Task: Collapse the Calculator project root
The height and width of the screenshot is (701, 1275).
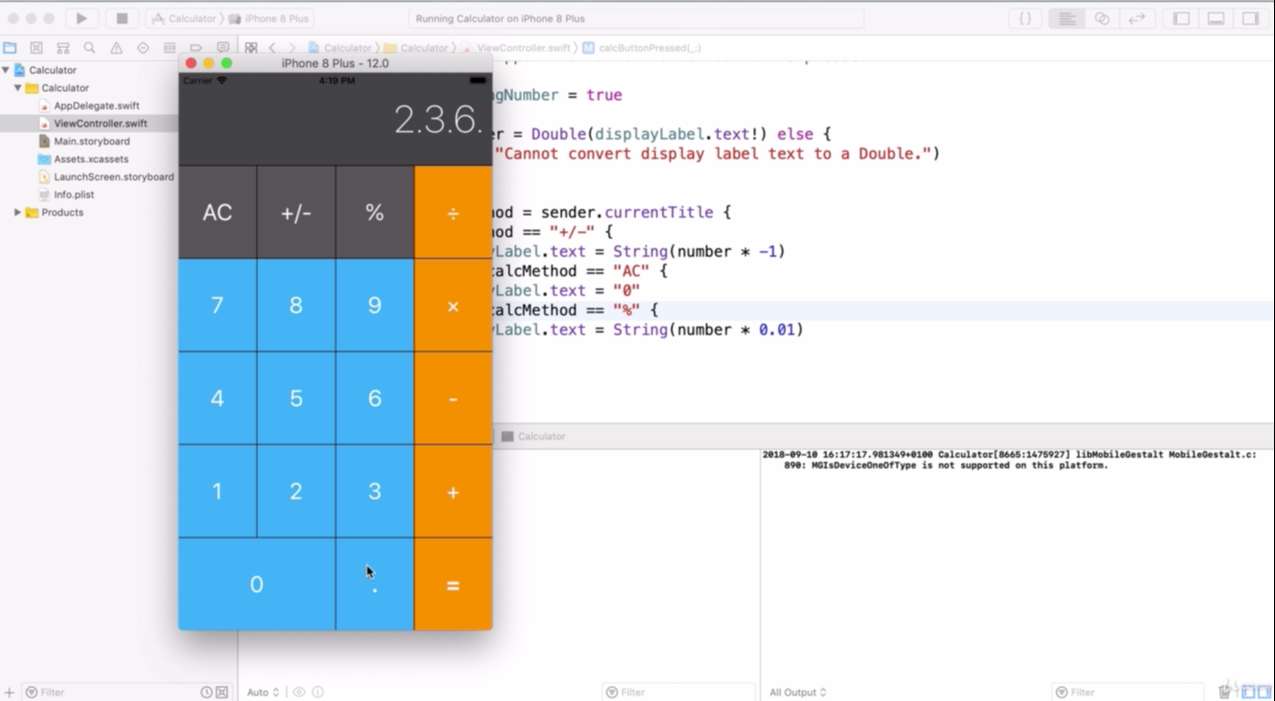Action: (x=6, y=70)
